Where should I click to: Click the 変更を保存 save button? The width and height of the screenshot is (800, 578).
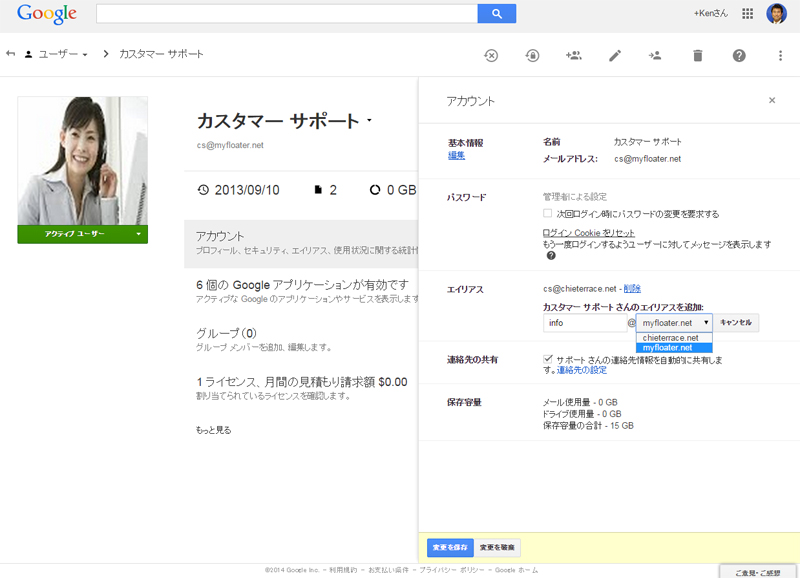[449, 547]
